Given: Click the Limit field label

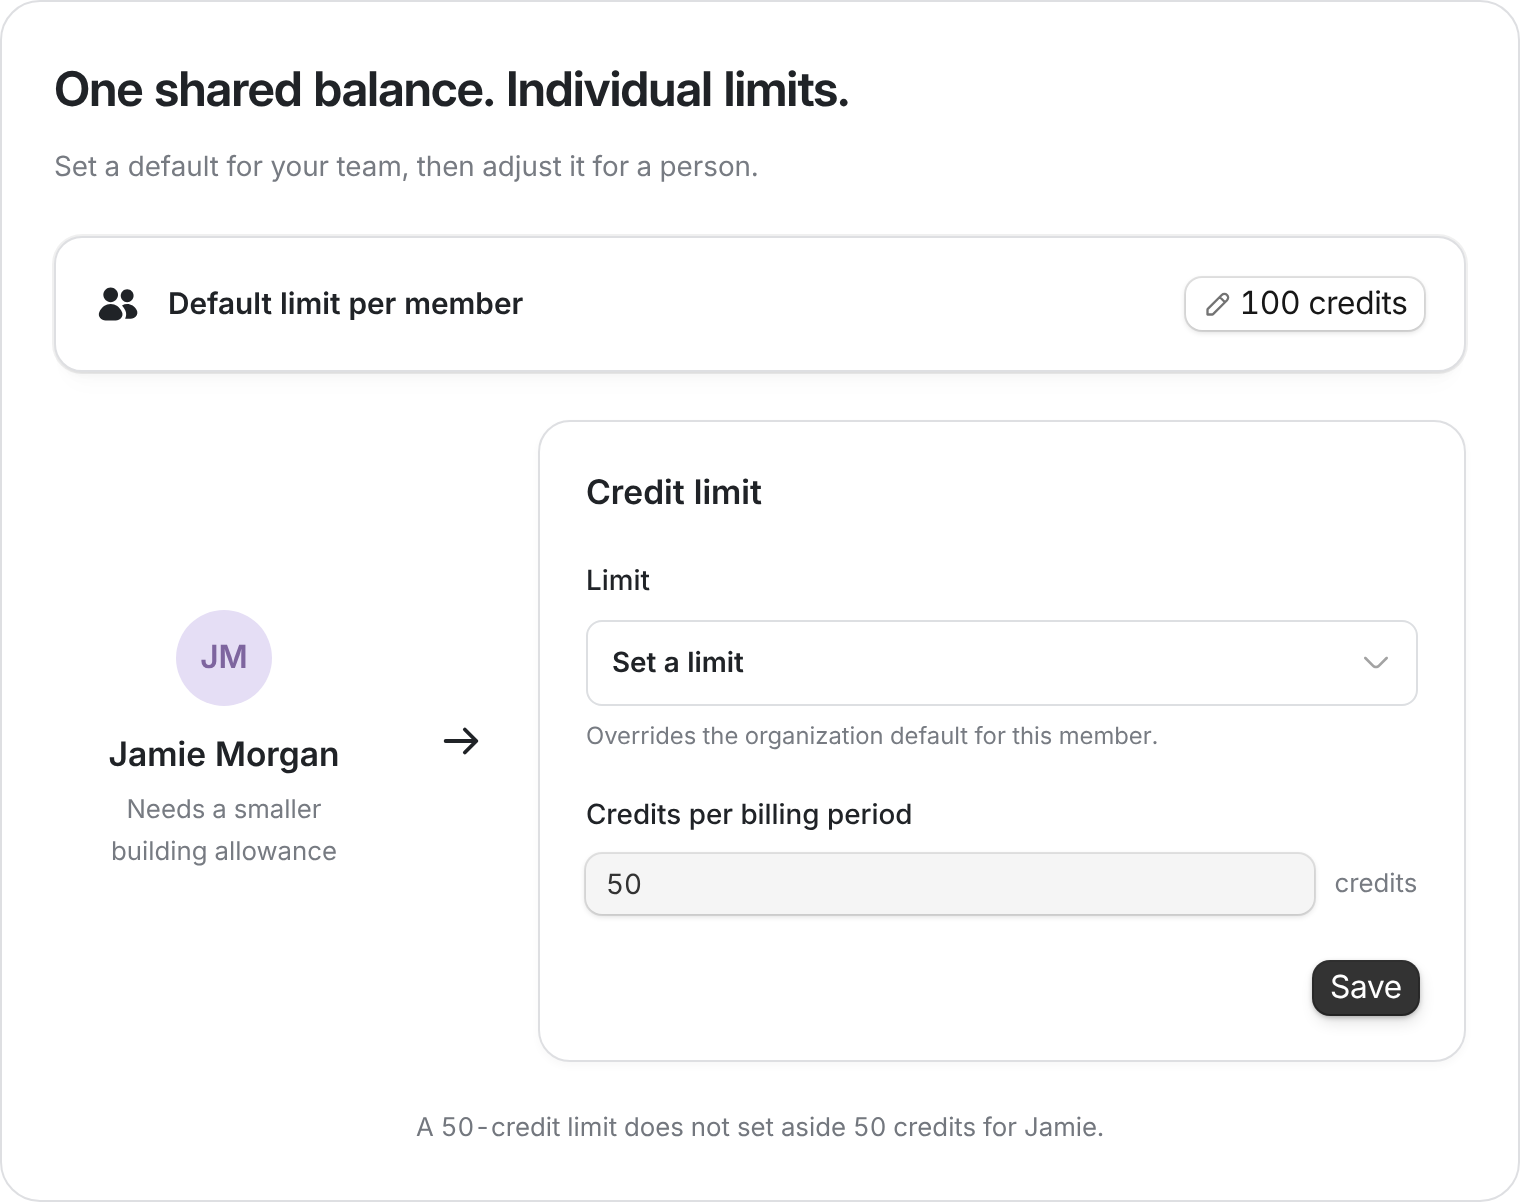Looking at the screenshot, I should [618, 580].
